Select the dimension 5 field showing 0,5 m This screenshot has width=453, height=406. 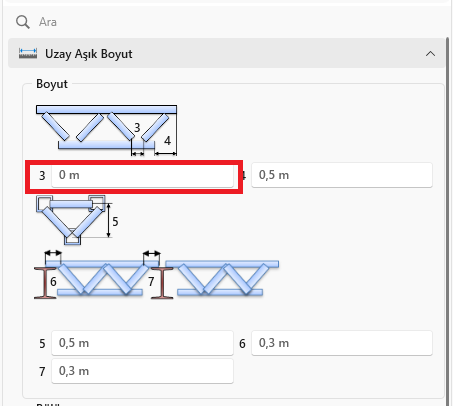point(142,343)
